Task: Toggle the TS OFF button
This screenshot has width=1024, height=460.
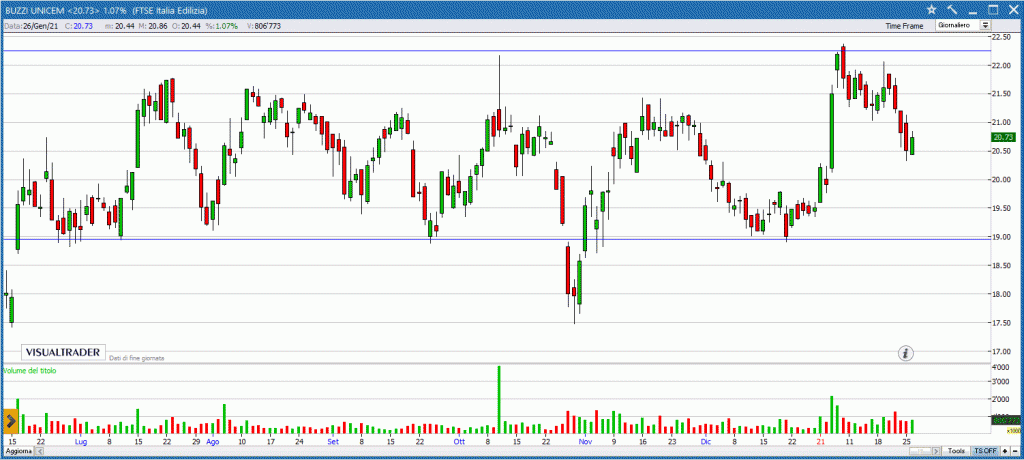Action: [x=985, y=451]
